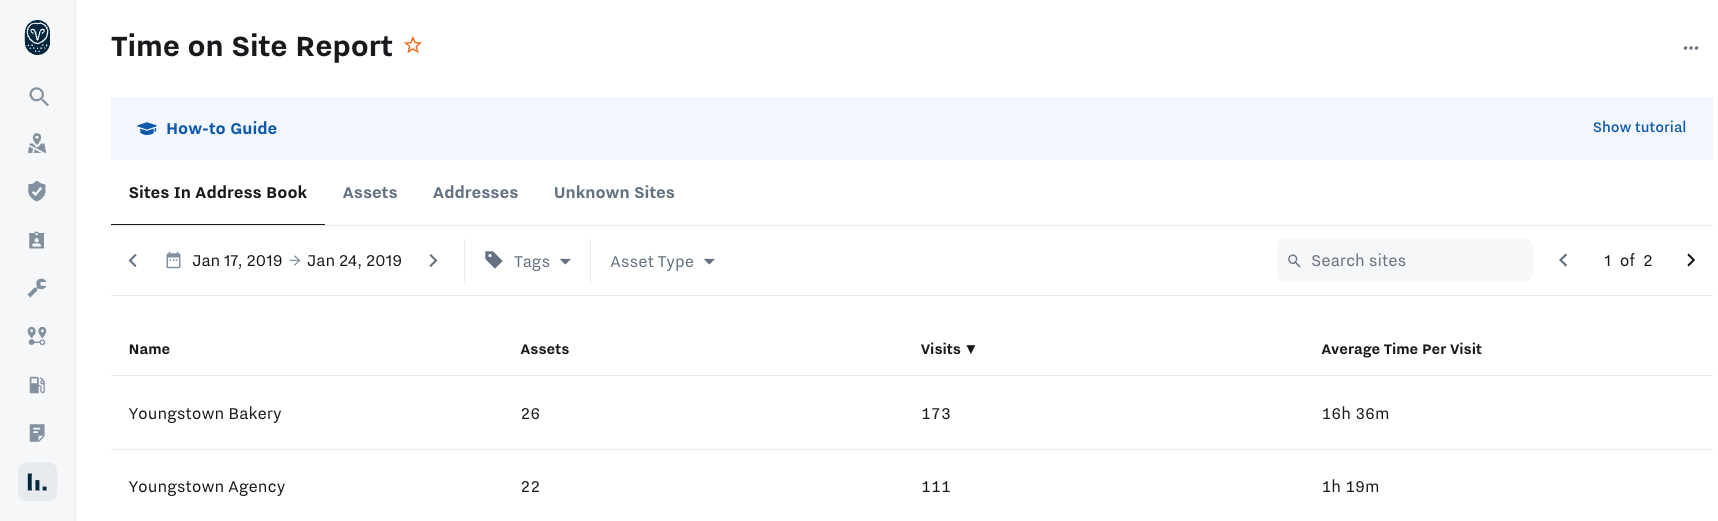Expand the Tags filter dropdown
Image resolution: width=1718 pixels, height=521 pixels.
coord(528,261)
